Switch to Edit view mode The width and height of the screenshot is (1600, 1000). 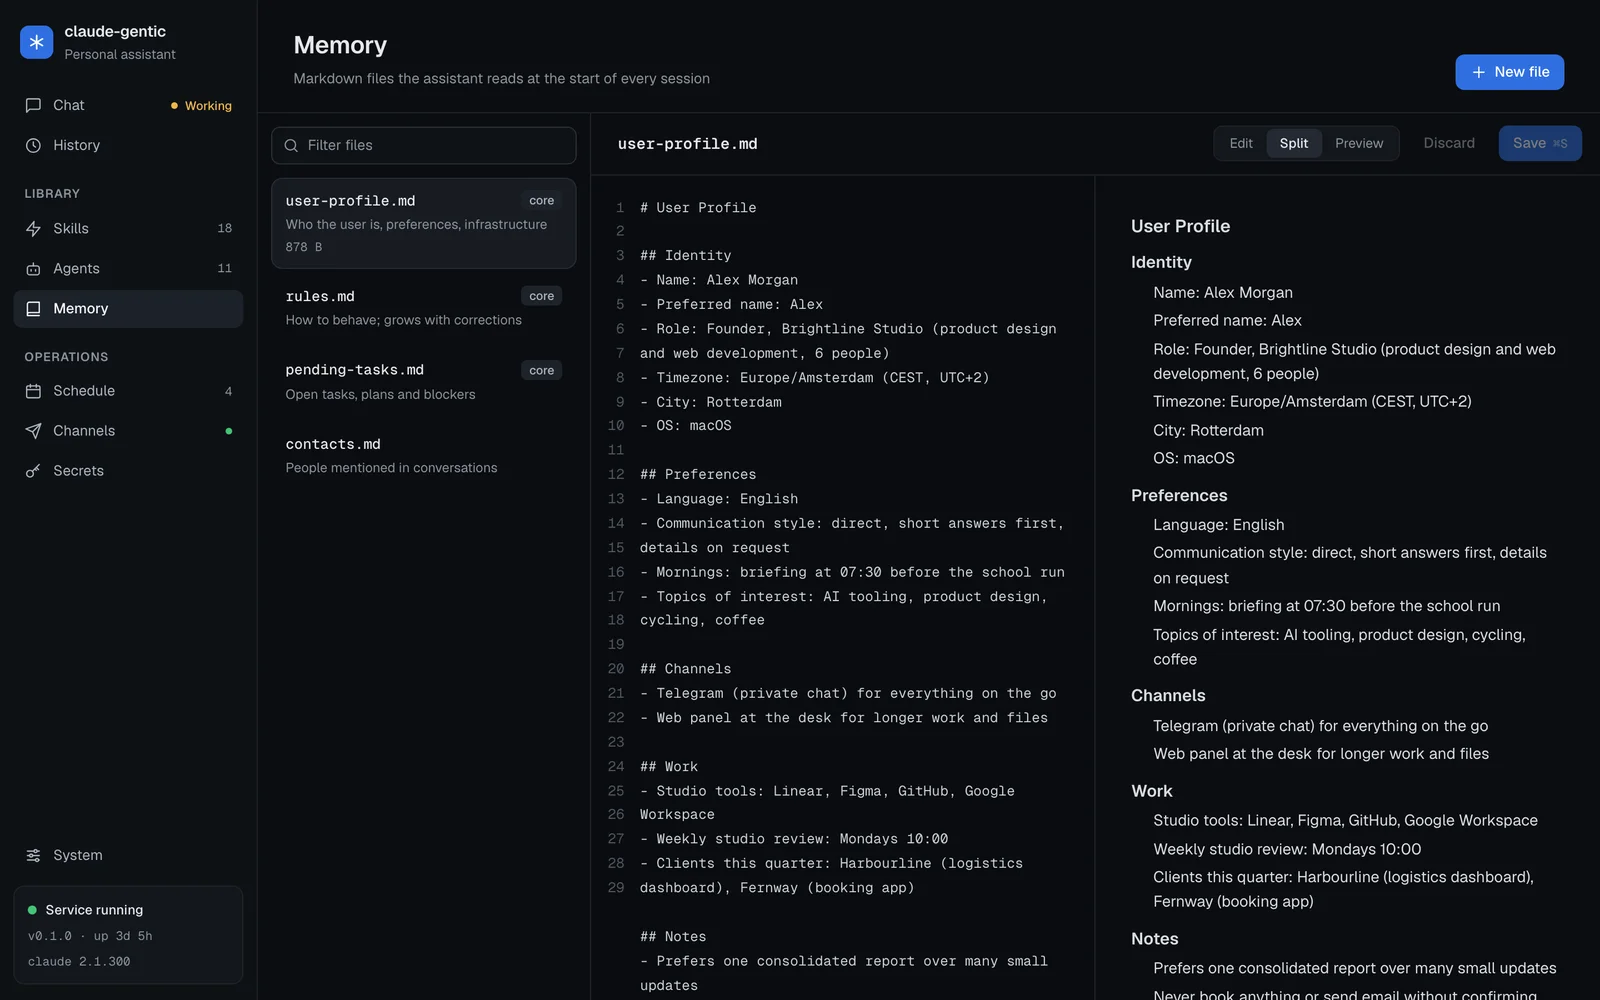[1241, 143]
